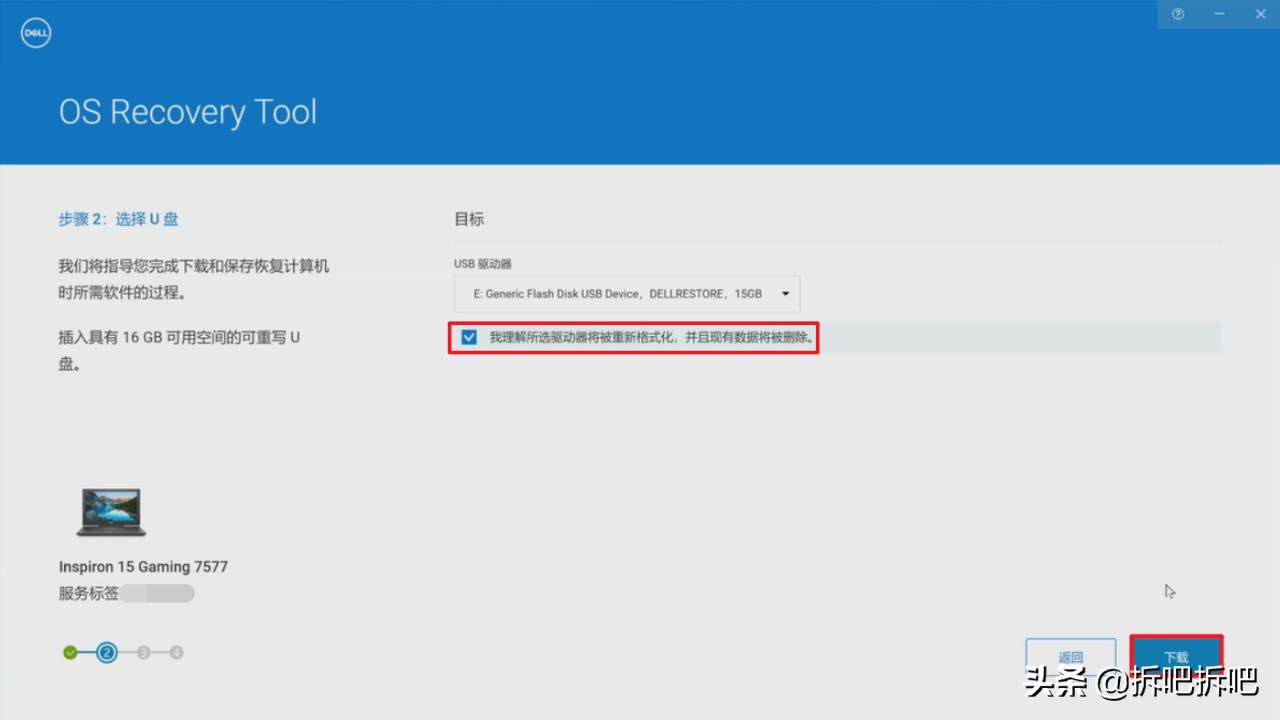1280x720 pixels.
Task: Click the blue checkmark inside the confirmation checkbox
Action: [x=468, y=337]
